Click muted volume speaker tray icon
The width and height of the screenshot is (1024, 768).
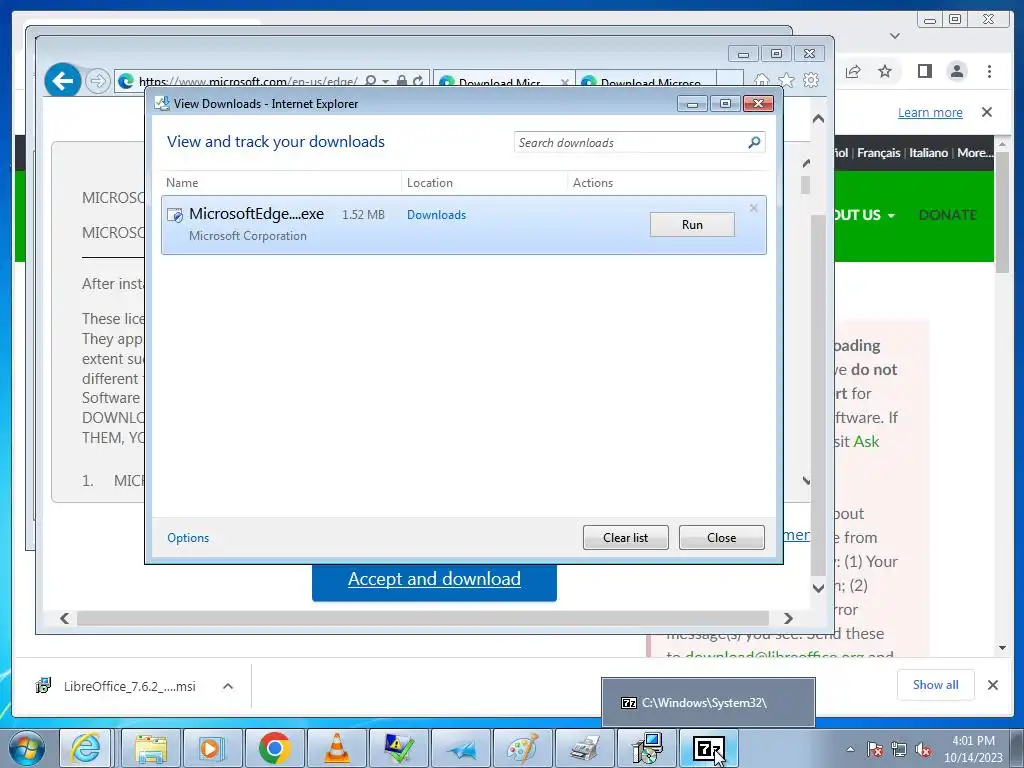[x=923, y=749]
